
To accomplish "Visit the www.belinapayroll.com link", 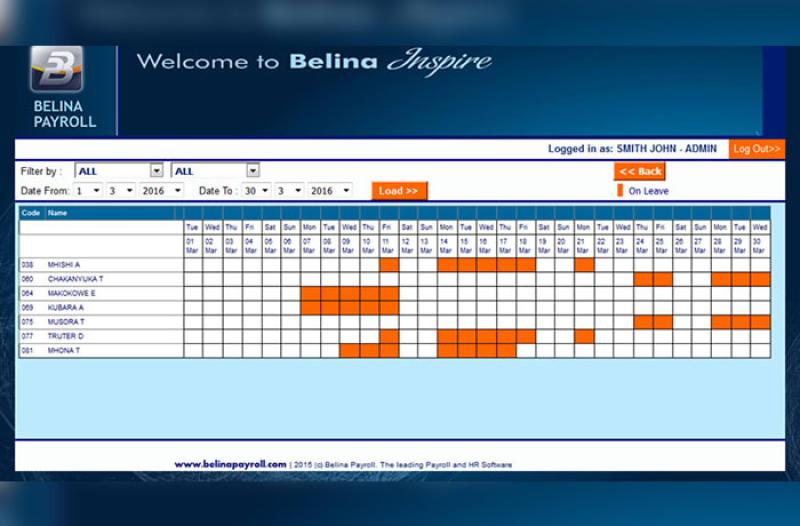I will click(x=230, y=464).
